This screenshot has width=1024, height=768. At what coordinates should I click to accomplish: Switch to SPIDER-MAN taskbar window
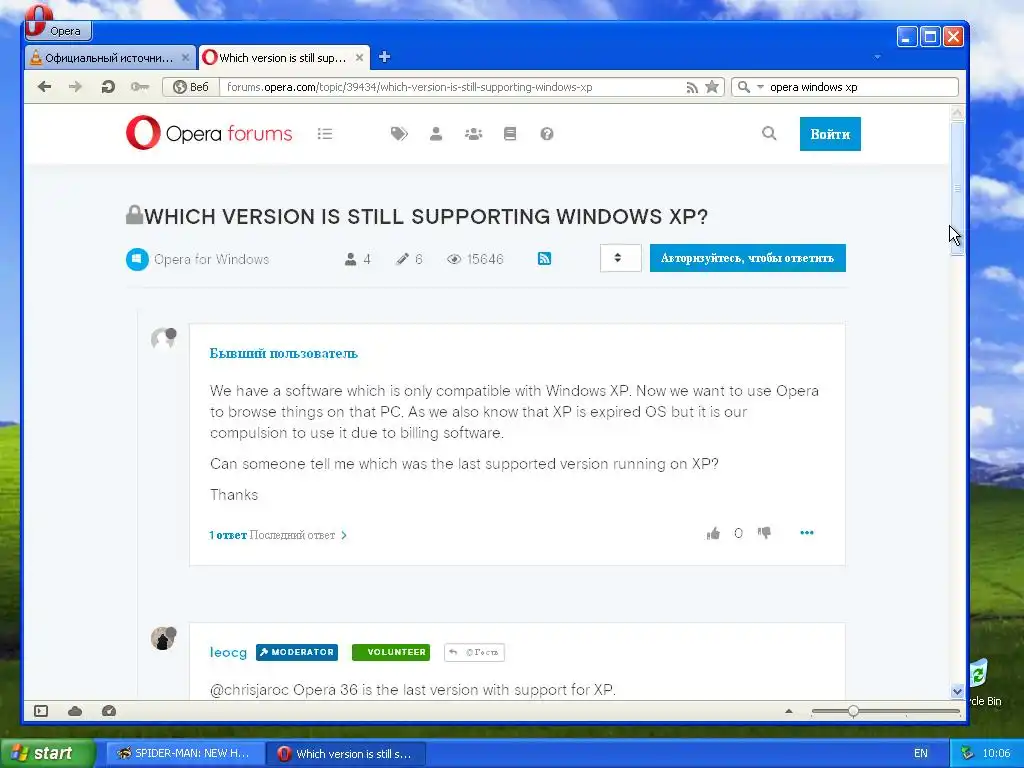click(x=185, y=754)
